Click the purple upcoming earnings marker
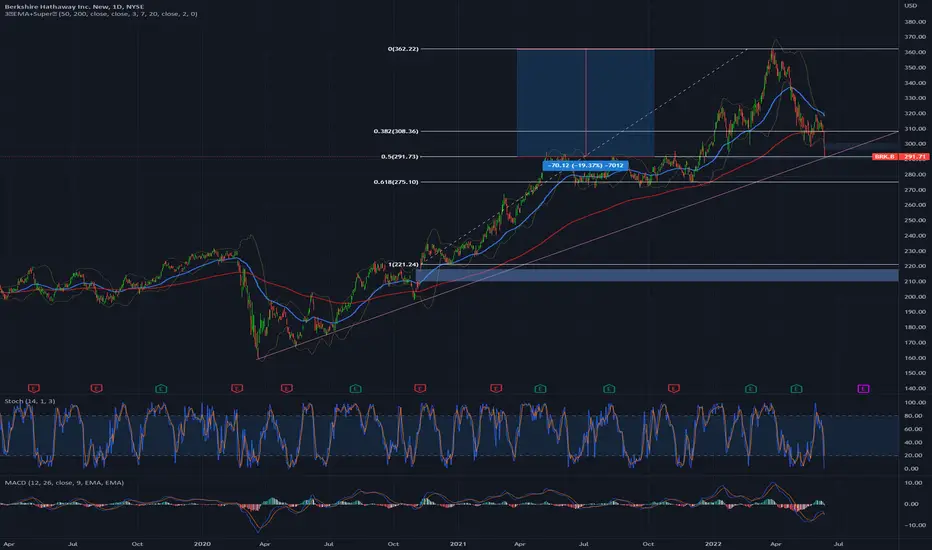Viewport: 932px width, 550px height. click(863, 388)
